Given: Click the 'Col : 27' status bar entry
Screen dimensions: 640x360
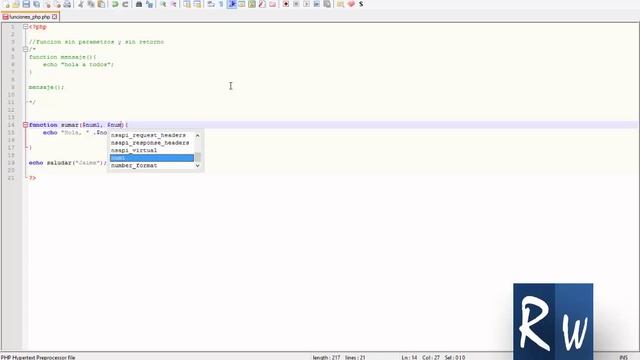Looking at the screenshot, I should pos(431,357).
